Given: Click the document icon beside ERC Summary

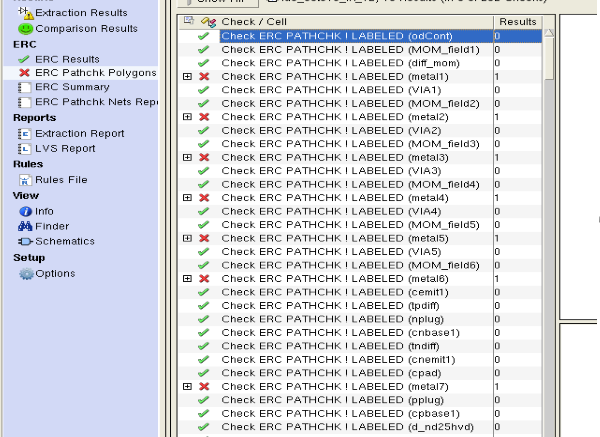Looking at the screenshot, I should [24, 87].
